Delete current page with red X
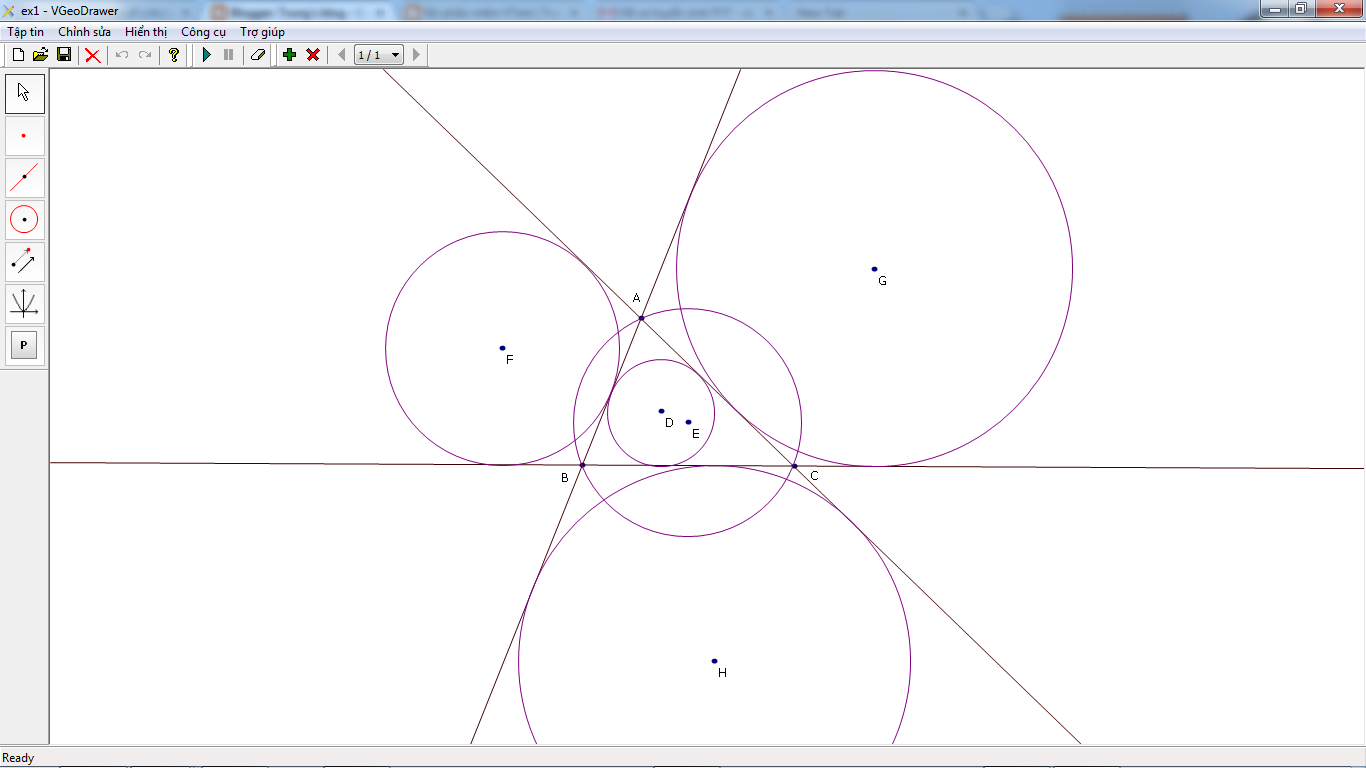Image resolution: width=1366 pixels, height=768 pixels. click(311, 55)
